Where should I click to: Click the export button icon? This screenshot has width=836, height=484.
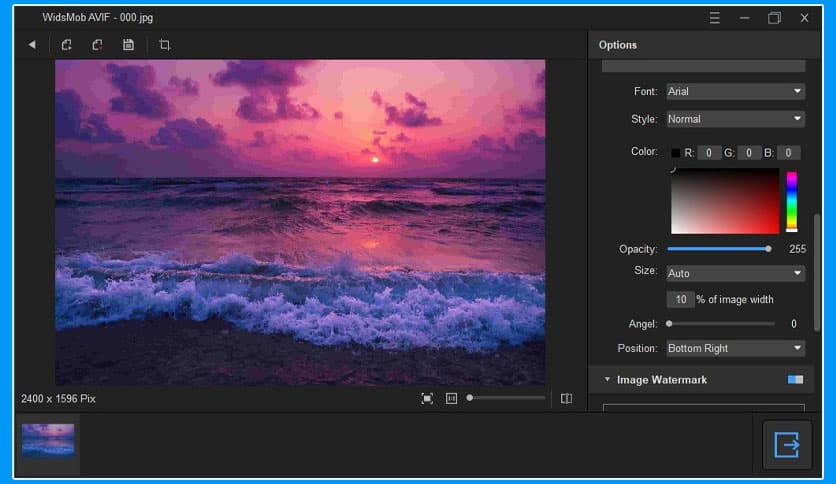point(787,445)
